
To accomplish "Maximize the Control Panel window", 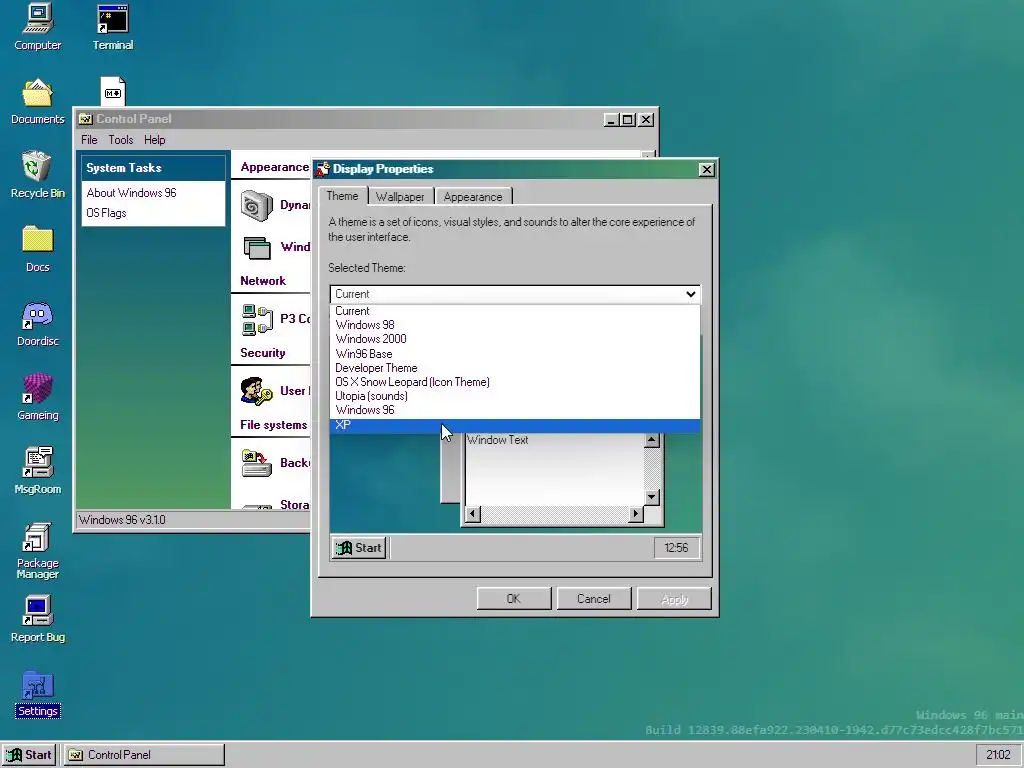I will (x=628, y=120).
